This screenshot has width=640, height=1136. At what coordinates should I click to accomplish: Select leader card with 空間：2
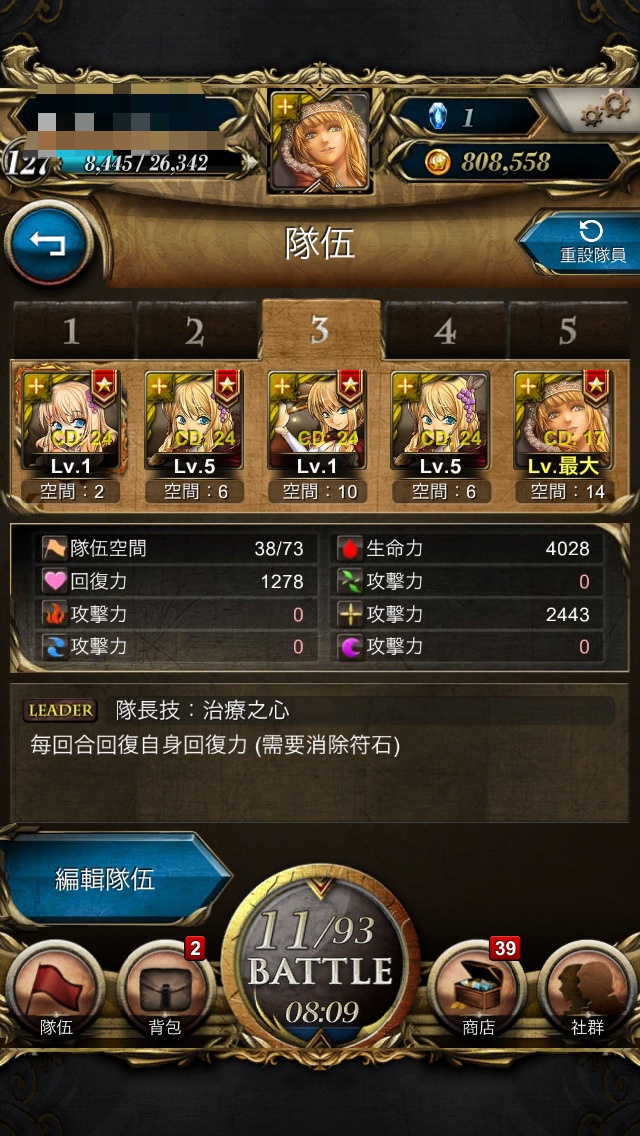70,435
